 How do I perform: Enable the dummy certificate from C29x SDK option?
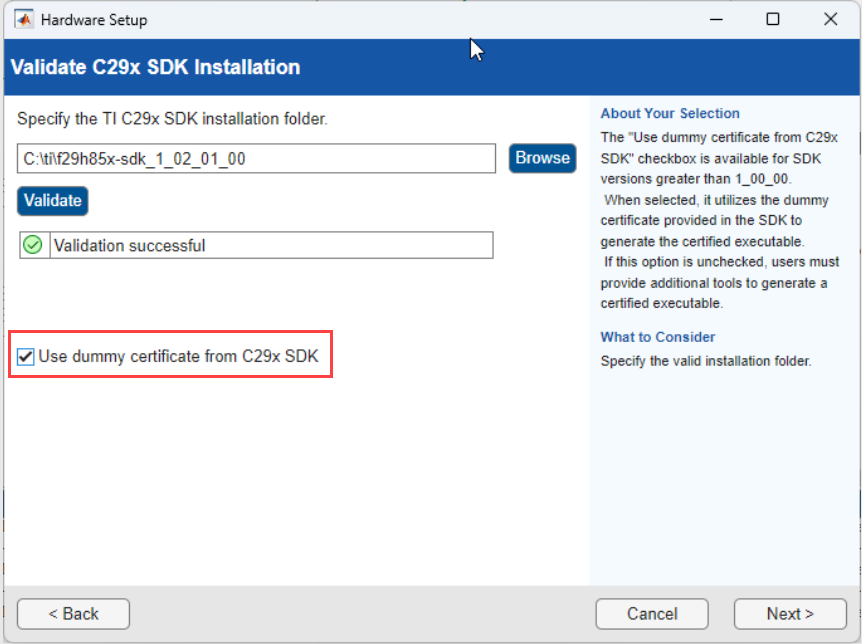pyautogui.click(x=25, y=356)
